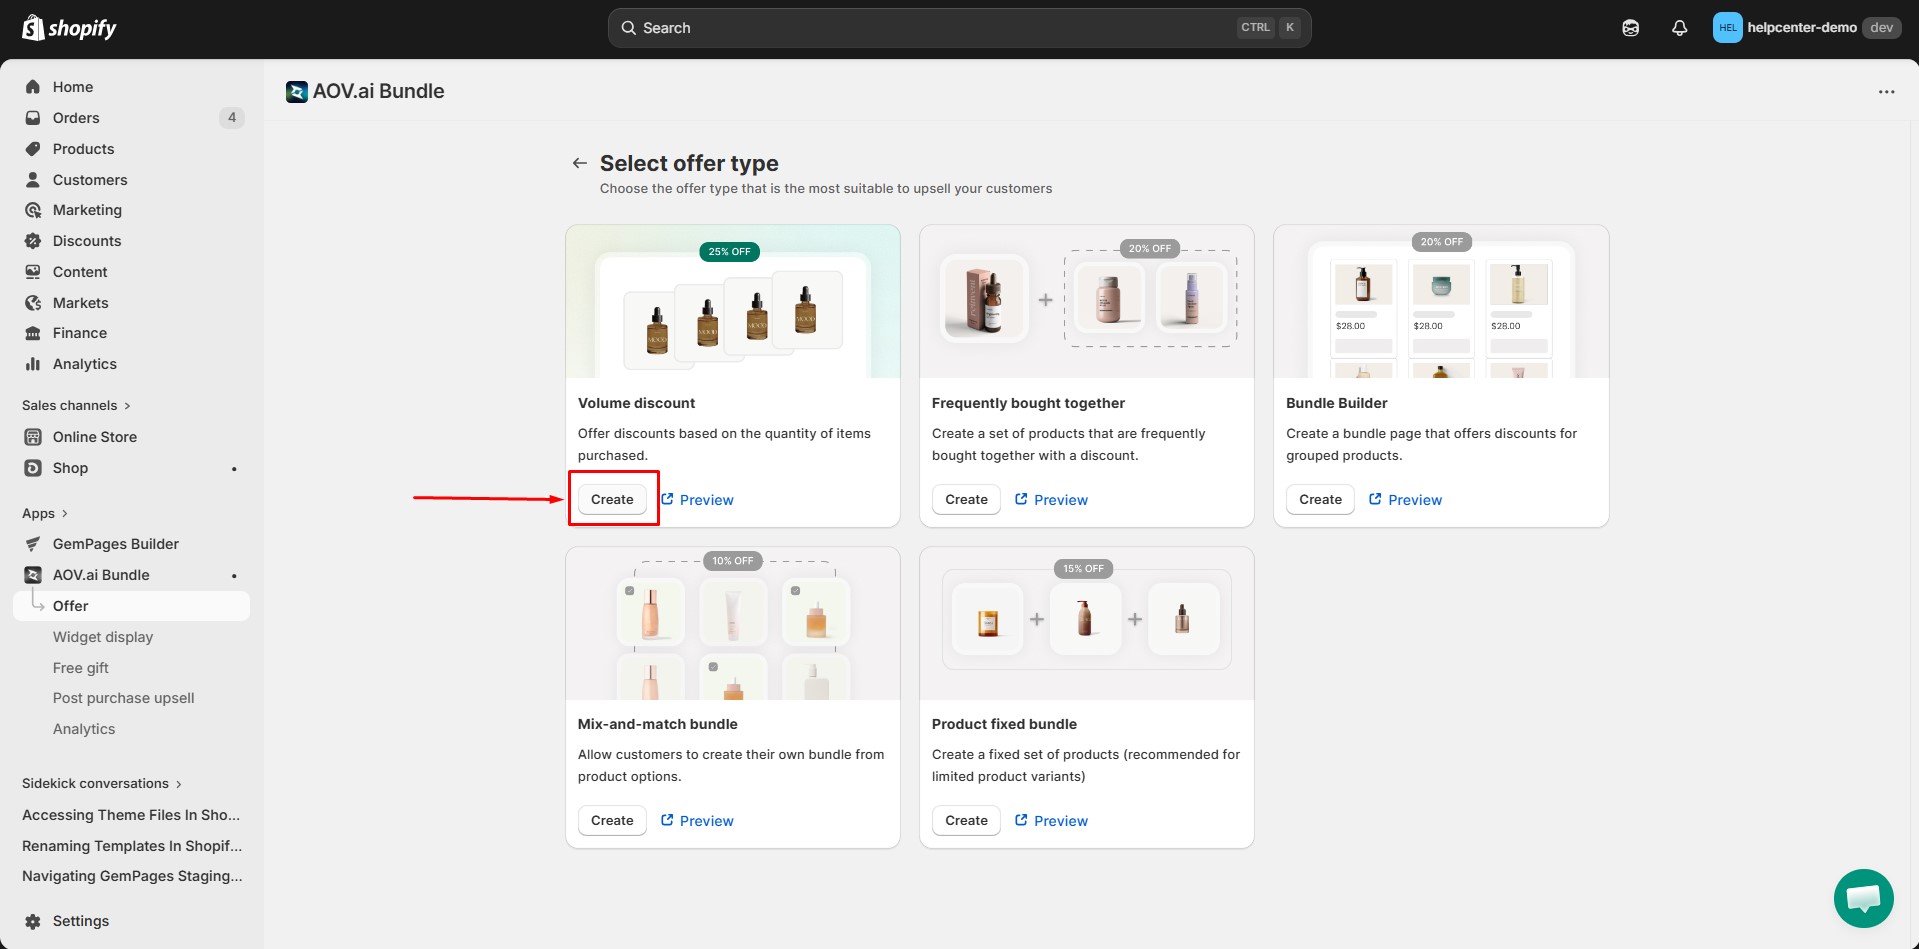The height and width of the screenshot is (949, 1919).
Task: Open the Sidekick assistant icon
Action: point(1630,28)
